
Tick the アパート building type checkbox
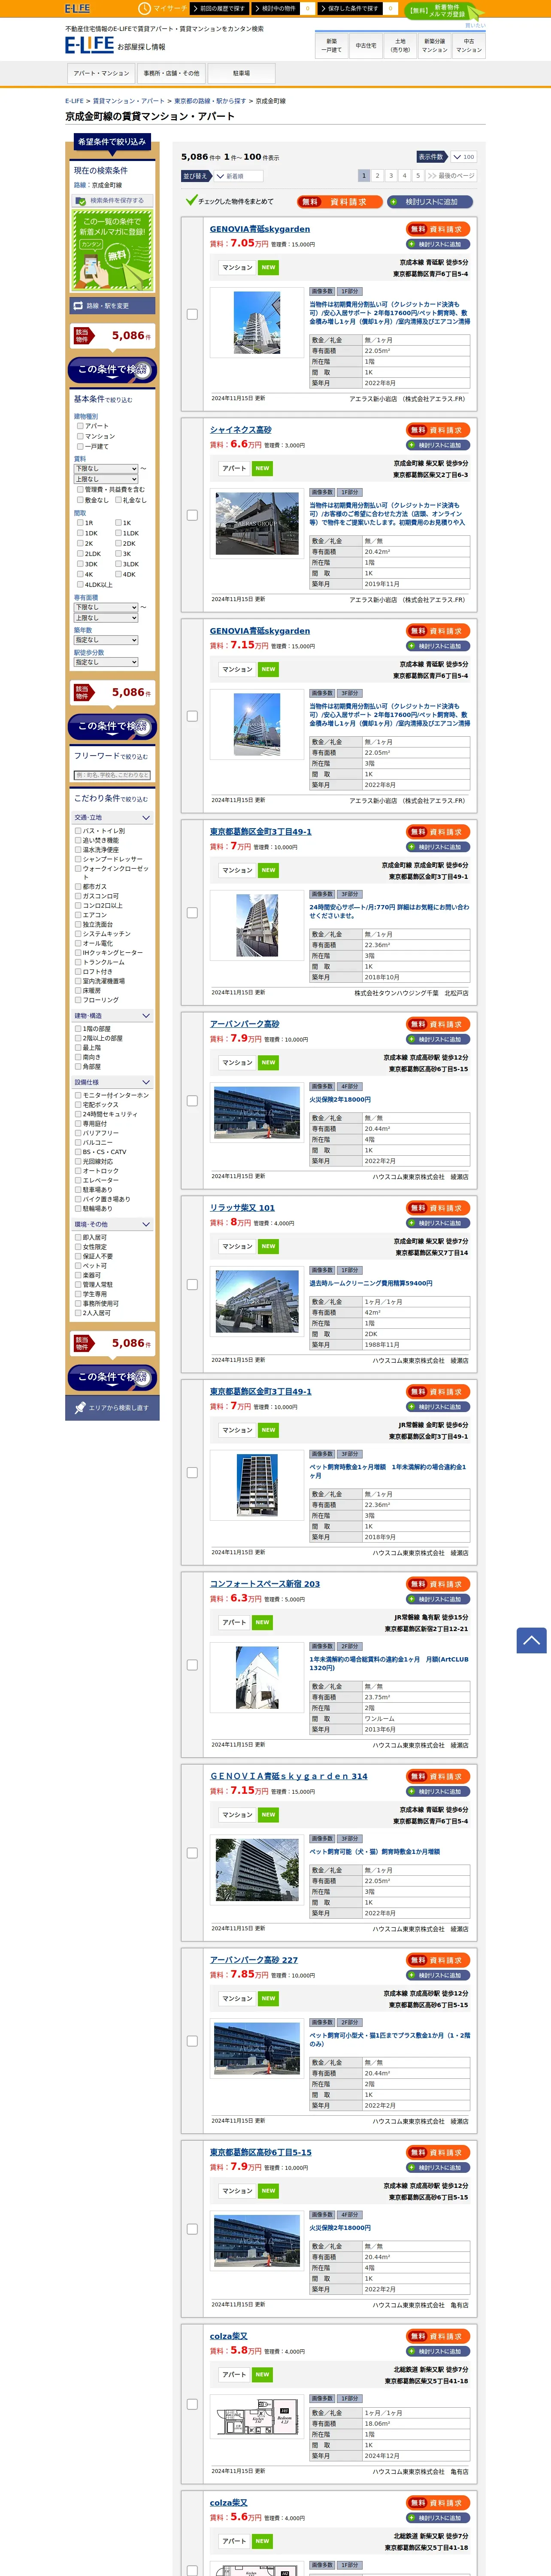80,426
